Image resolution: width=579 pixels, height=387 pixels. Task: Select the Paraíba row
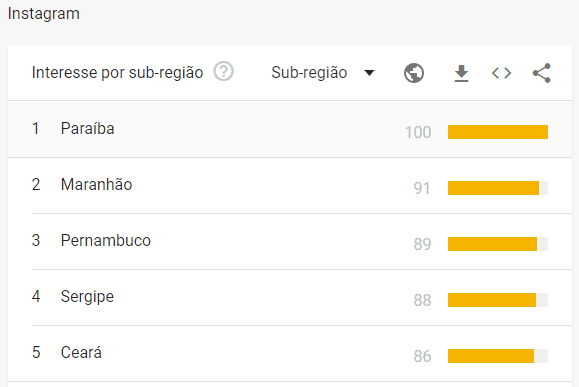pos(290,129)
